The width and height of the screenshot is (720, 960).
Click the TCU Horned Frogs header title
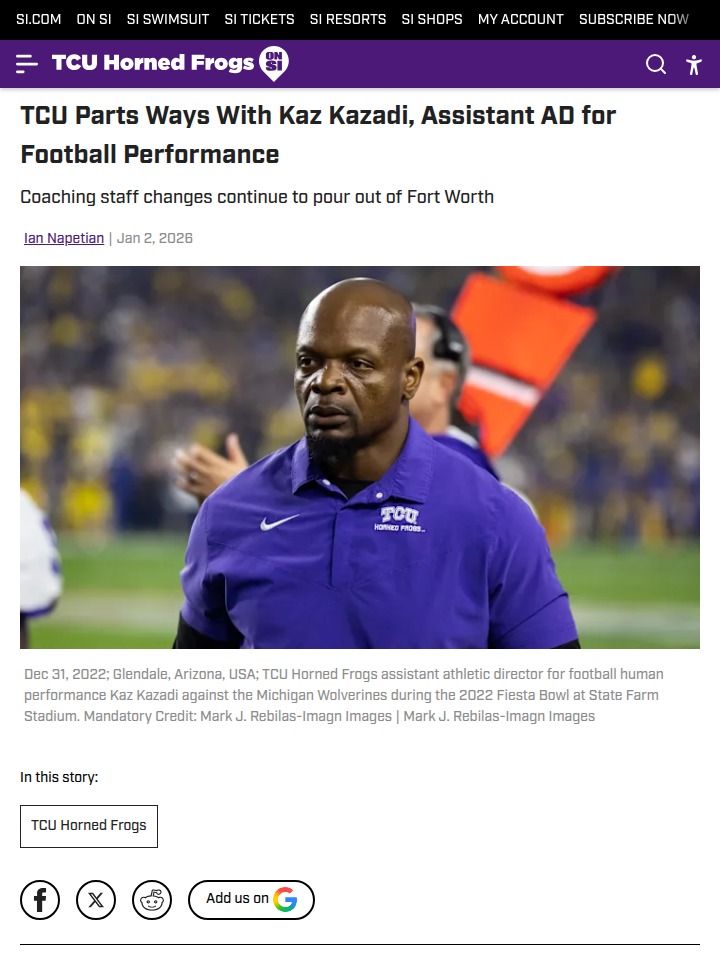pyautogui.click(x=153, y=63)
